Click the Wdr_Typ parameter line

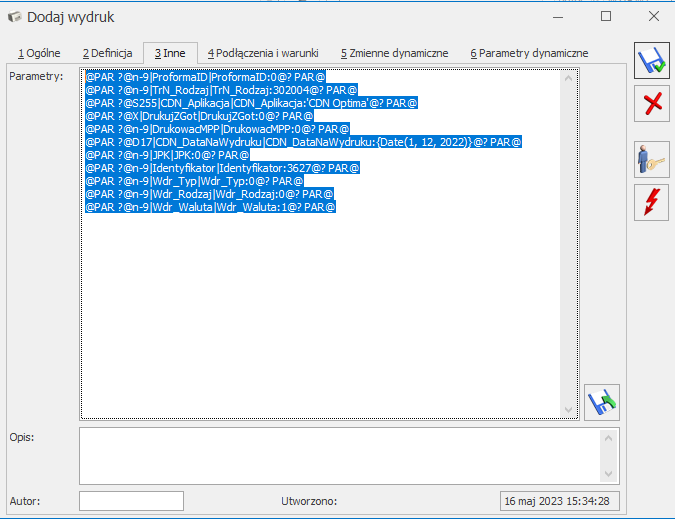[x=195, y=181]
